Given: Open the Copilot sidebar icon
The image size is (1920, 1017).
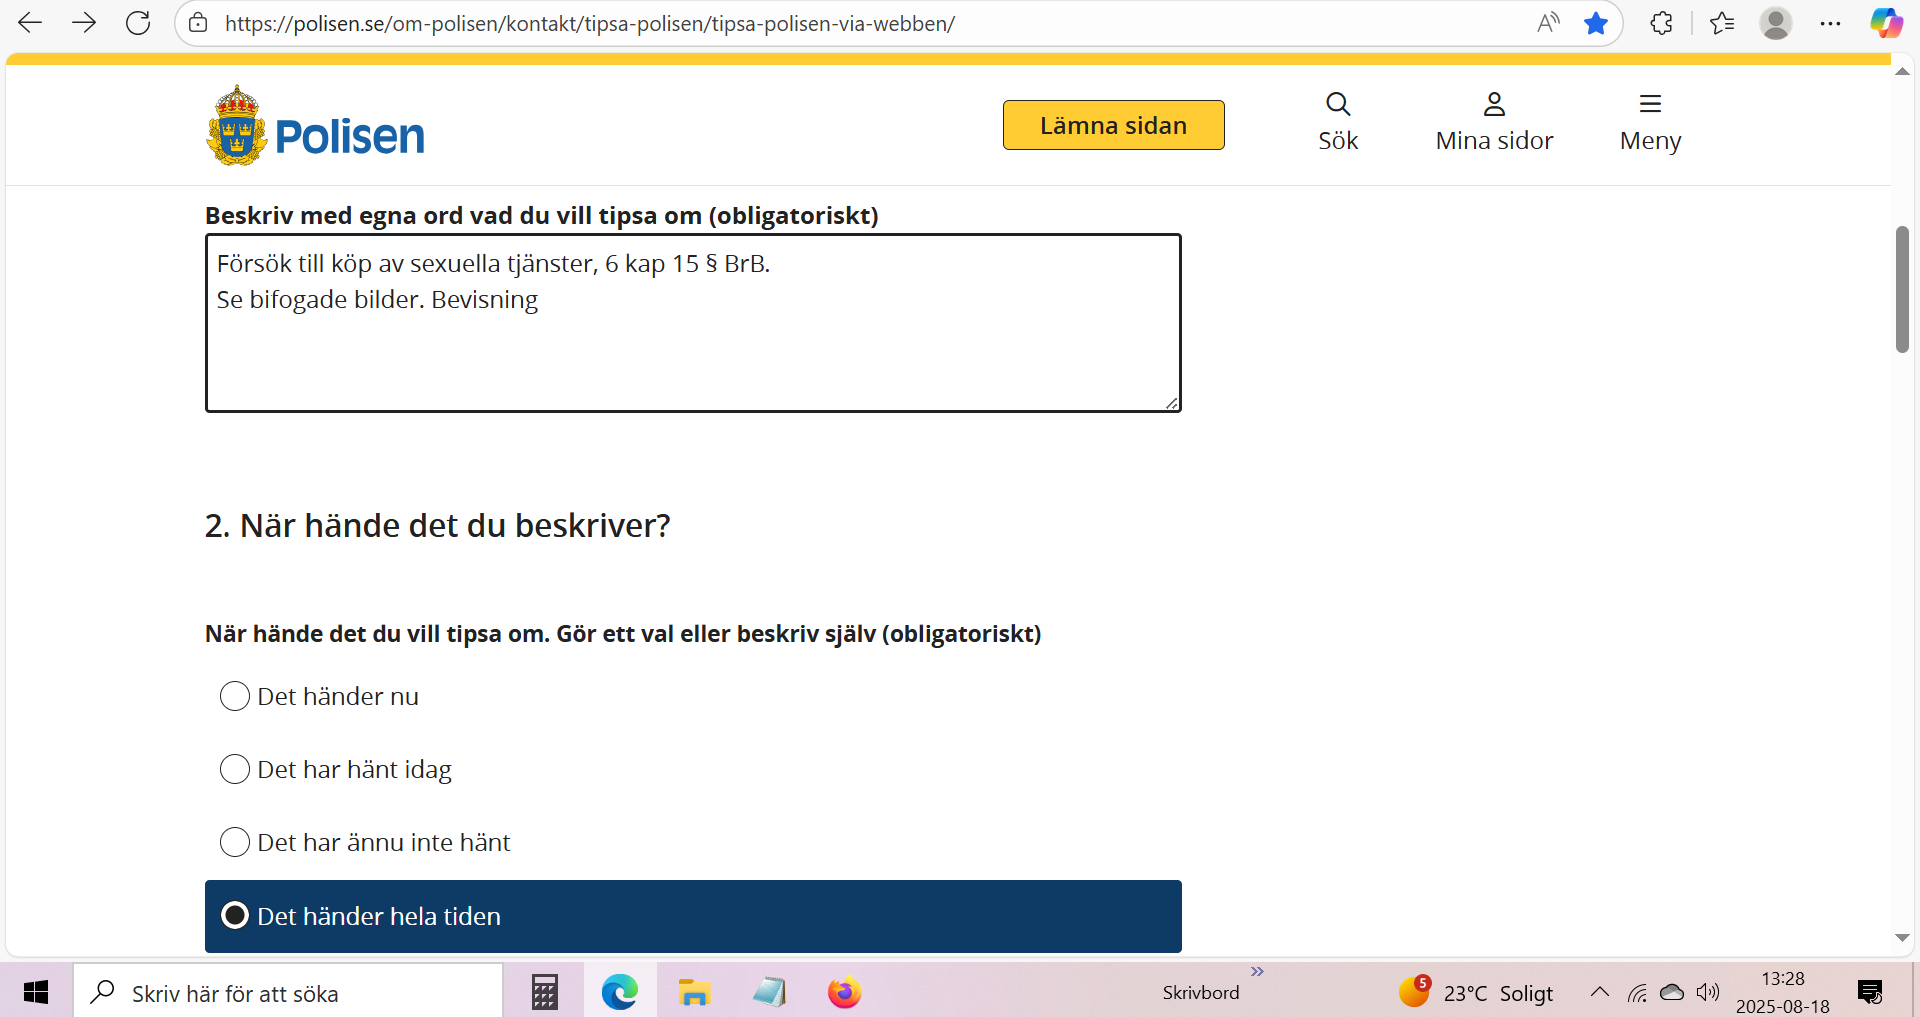Looking at the screenshot, I should tap(1886, 23).
